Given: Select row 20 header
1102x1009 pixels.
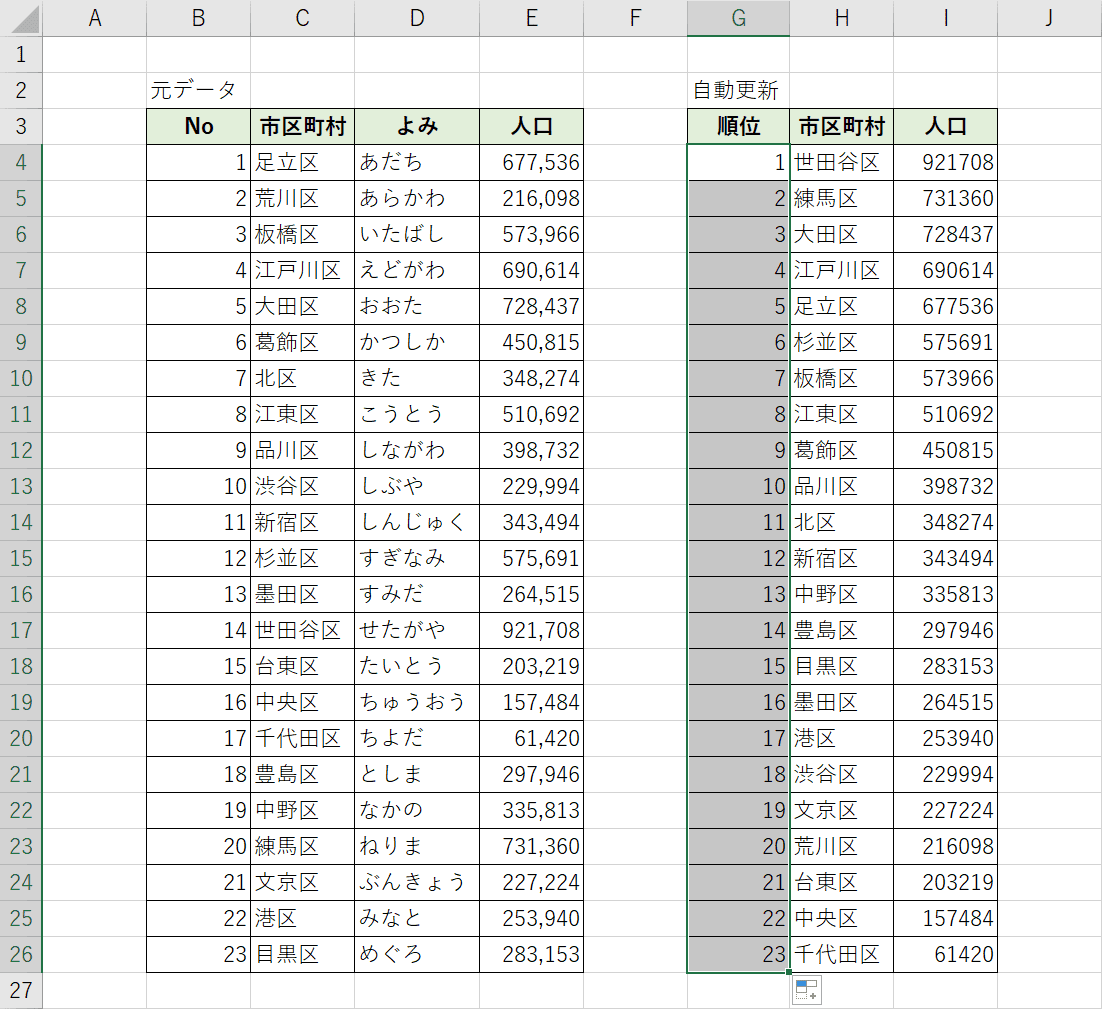Looking at the screenshot, I should click(x=21, y=738).
